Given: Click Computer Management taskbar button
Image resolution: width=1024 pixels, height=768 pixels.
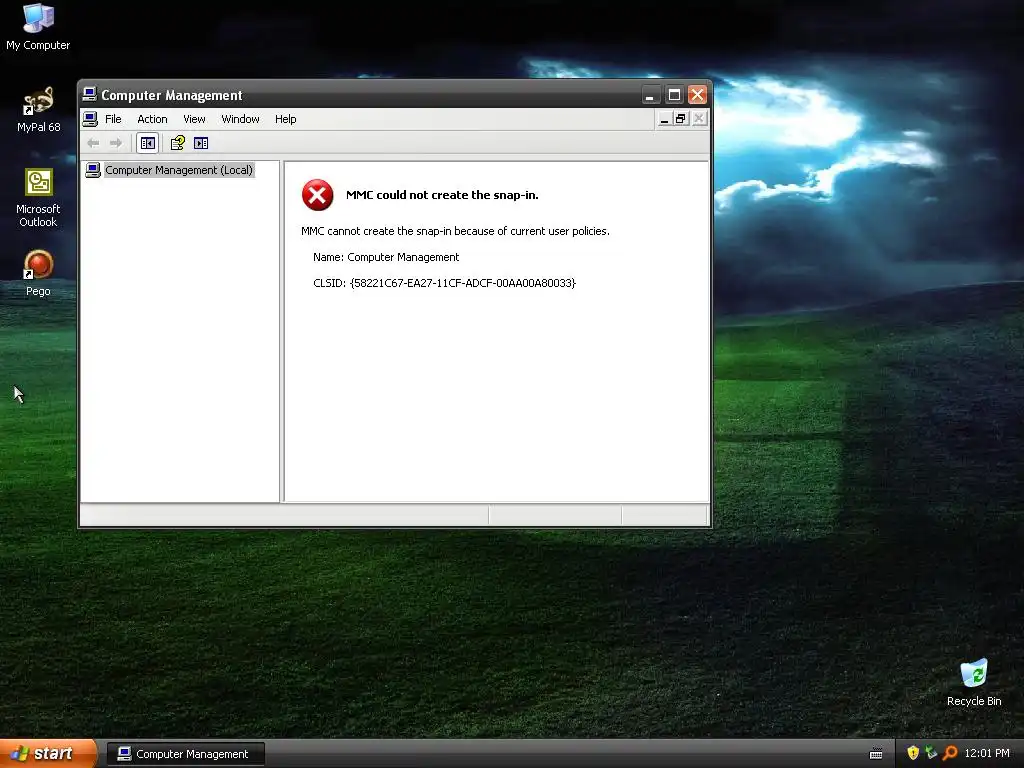Looking at the screenshot, I should (x=186, y=754).
